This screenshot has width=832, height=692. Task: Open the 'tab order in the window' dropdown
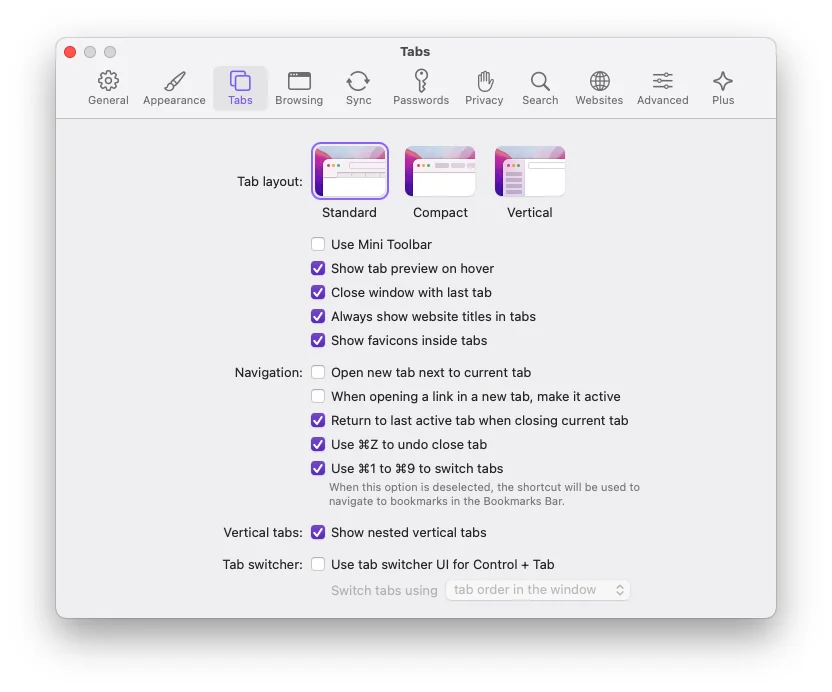point(538,590)
